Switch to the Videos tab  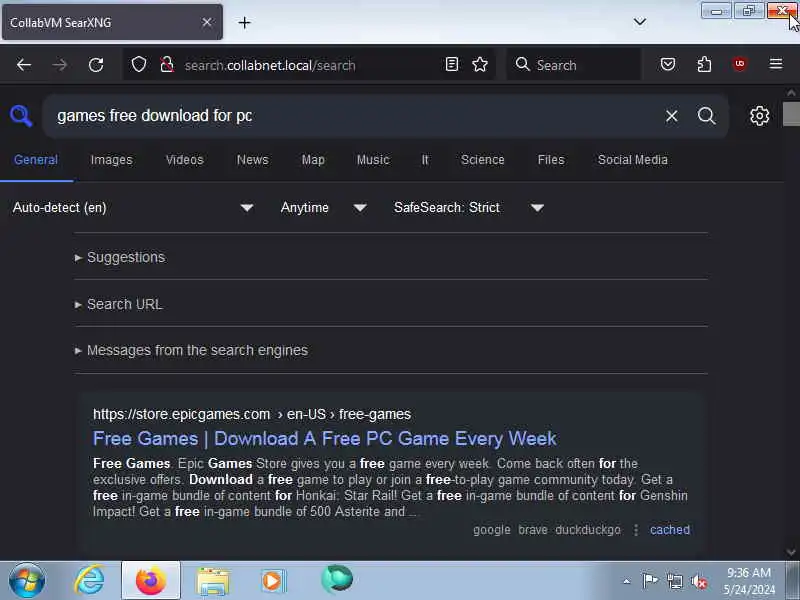(185, 160)
